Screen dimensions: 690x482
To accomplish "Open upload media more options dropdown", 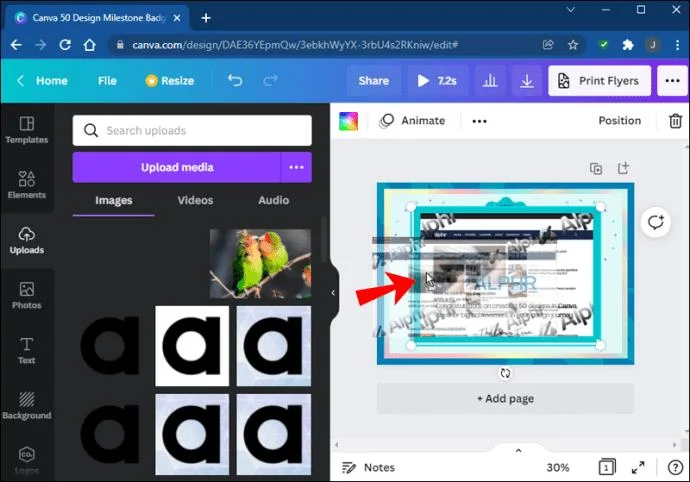I will (x=296, y=167).
